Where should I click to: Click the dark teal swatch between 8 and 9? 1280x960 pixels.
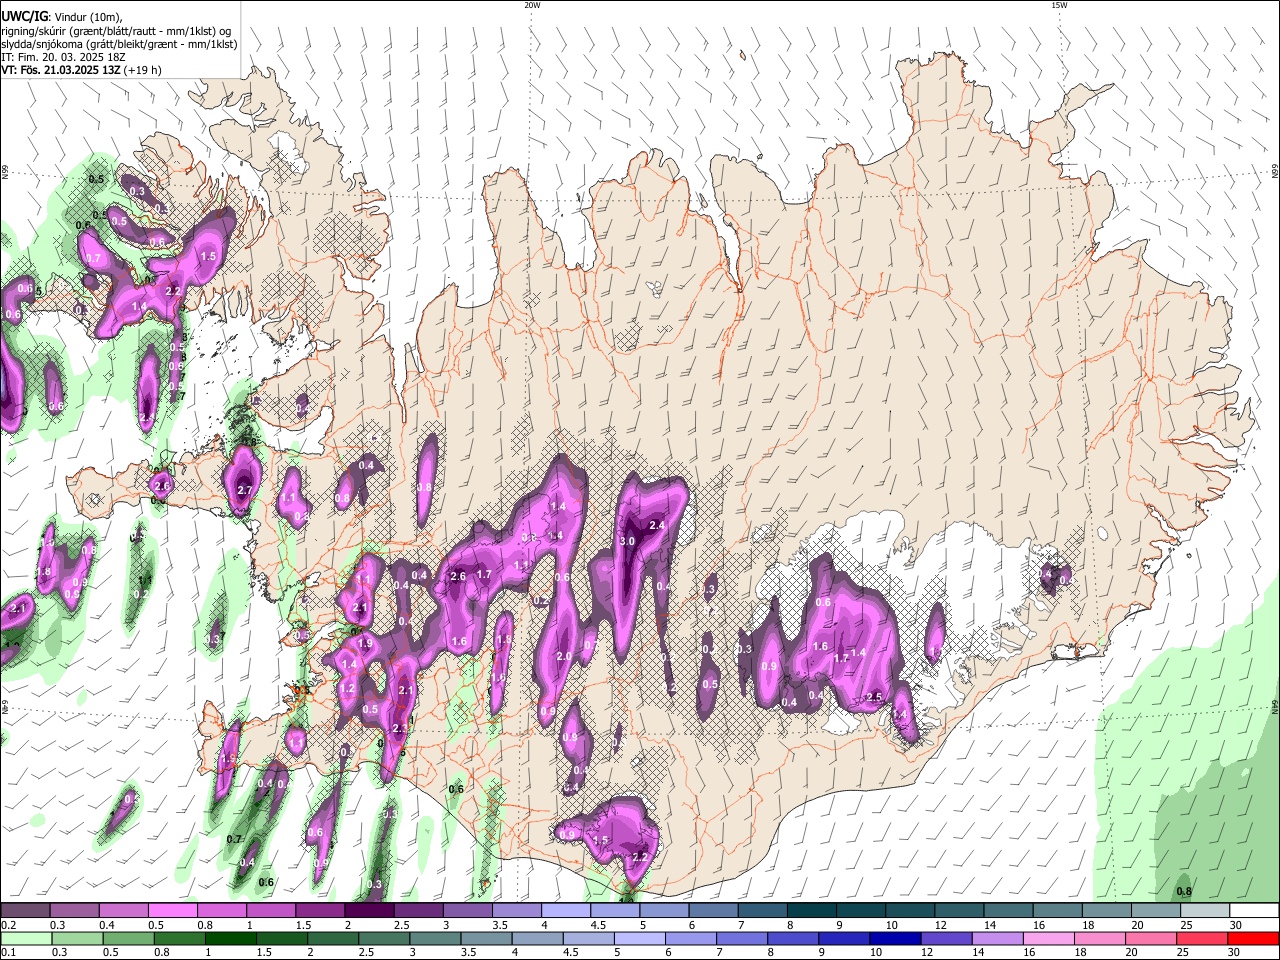pos(810,911)
